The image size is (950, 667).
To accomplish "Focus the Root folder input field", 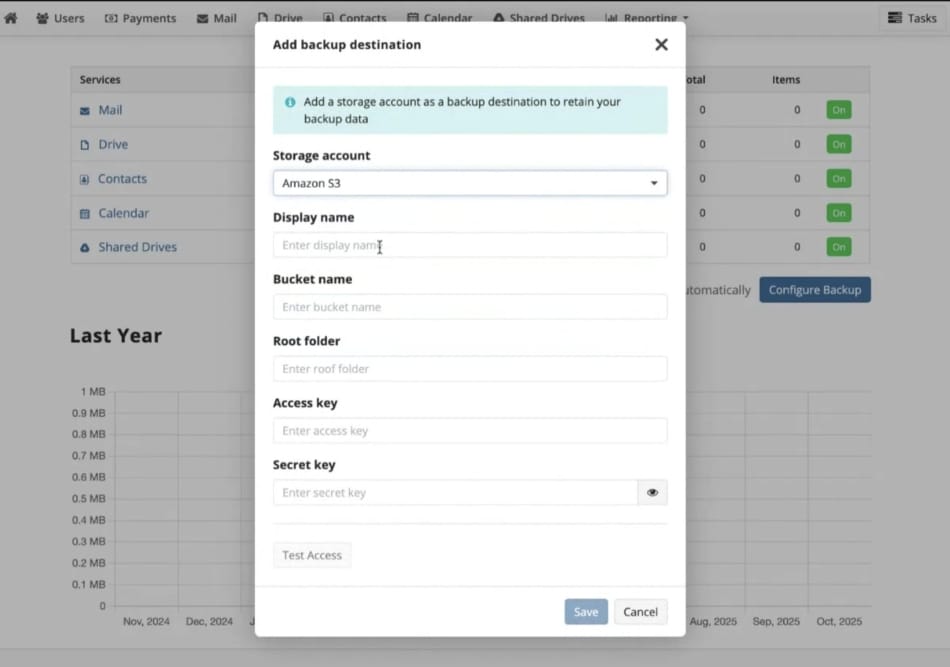I will [470, 368].
